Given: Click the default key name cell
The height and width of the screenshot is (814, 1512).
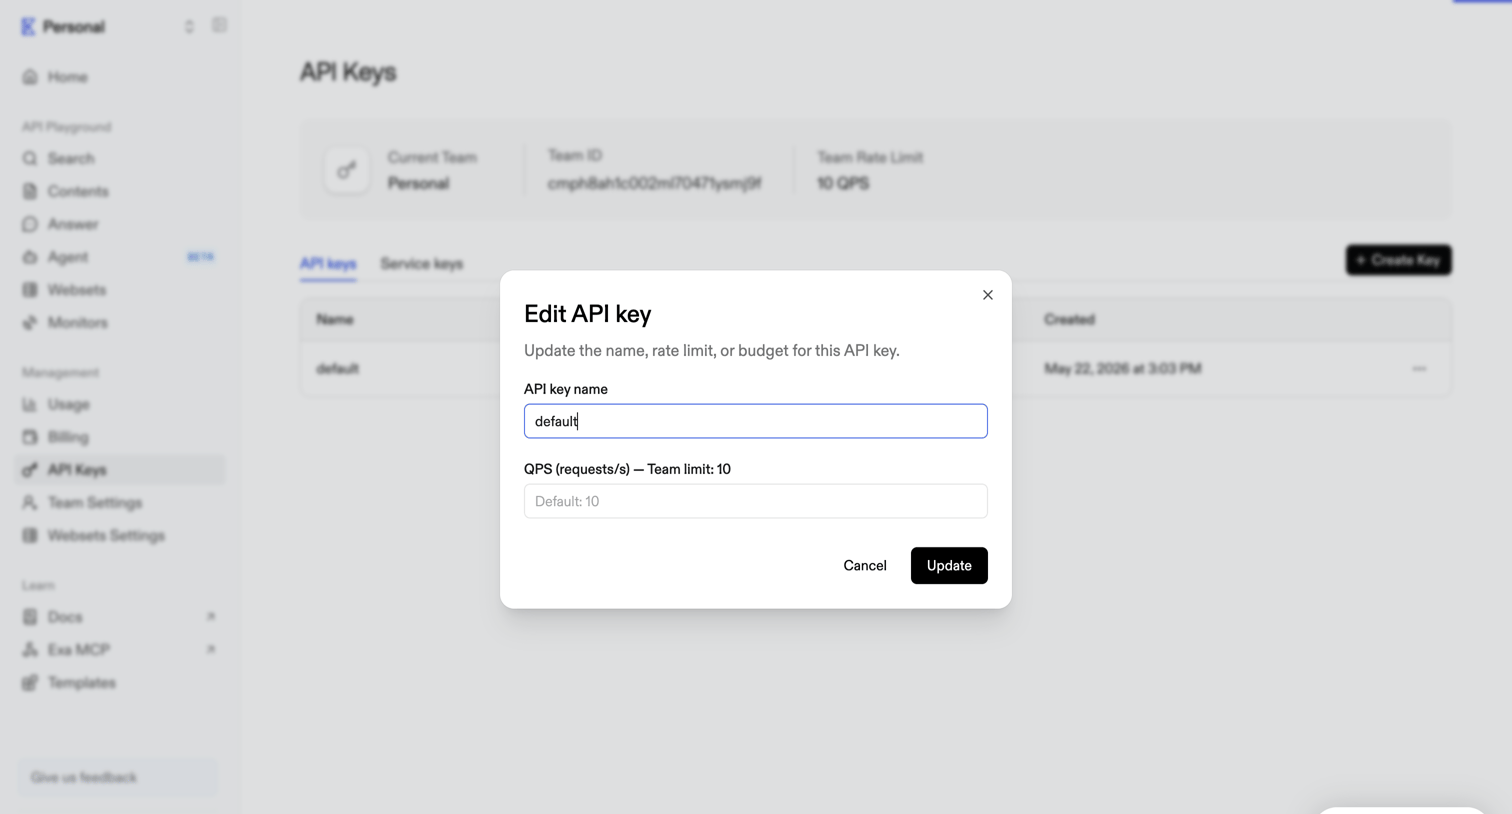Looking at the screenshot, I should pos(337,369).
